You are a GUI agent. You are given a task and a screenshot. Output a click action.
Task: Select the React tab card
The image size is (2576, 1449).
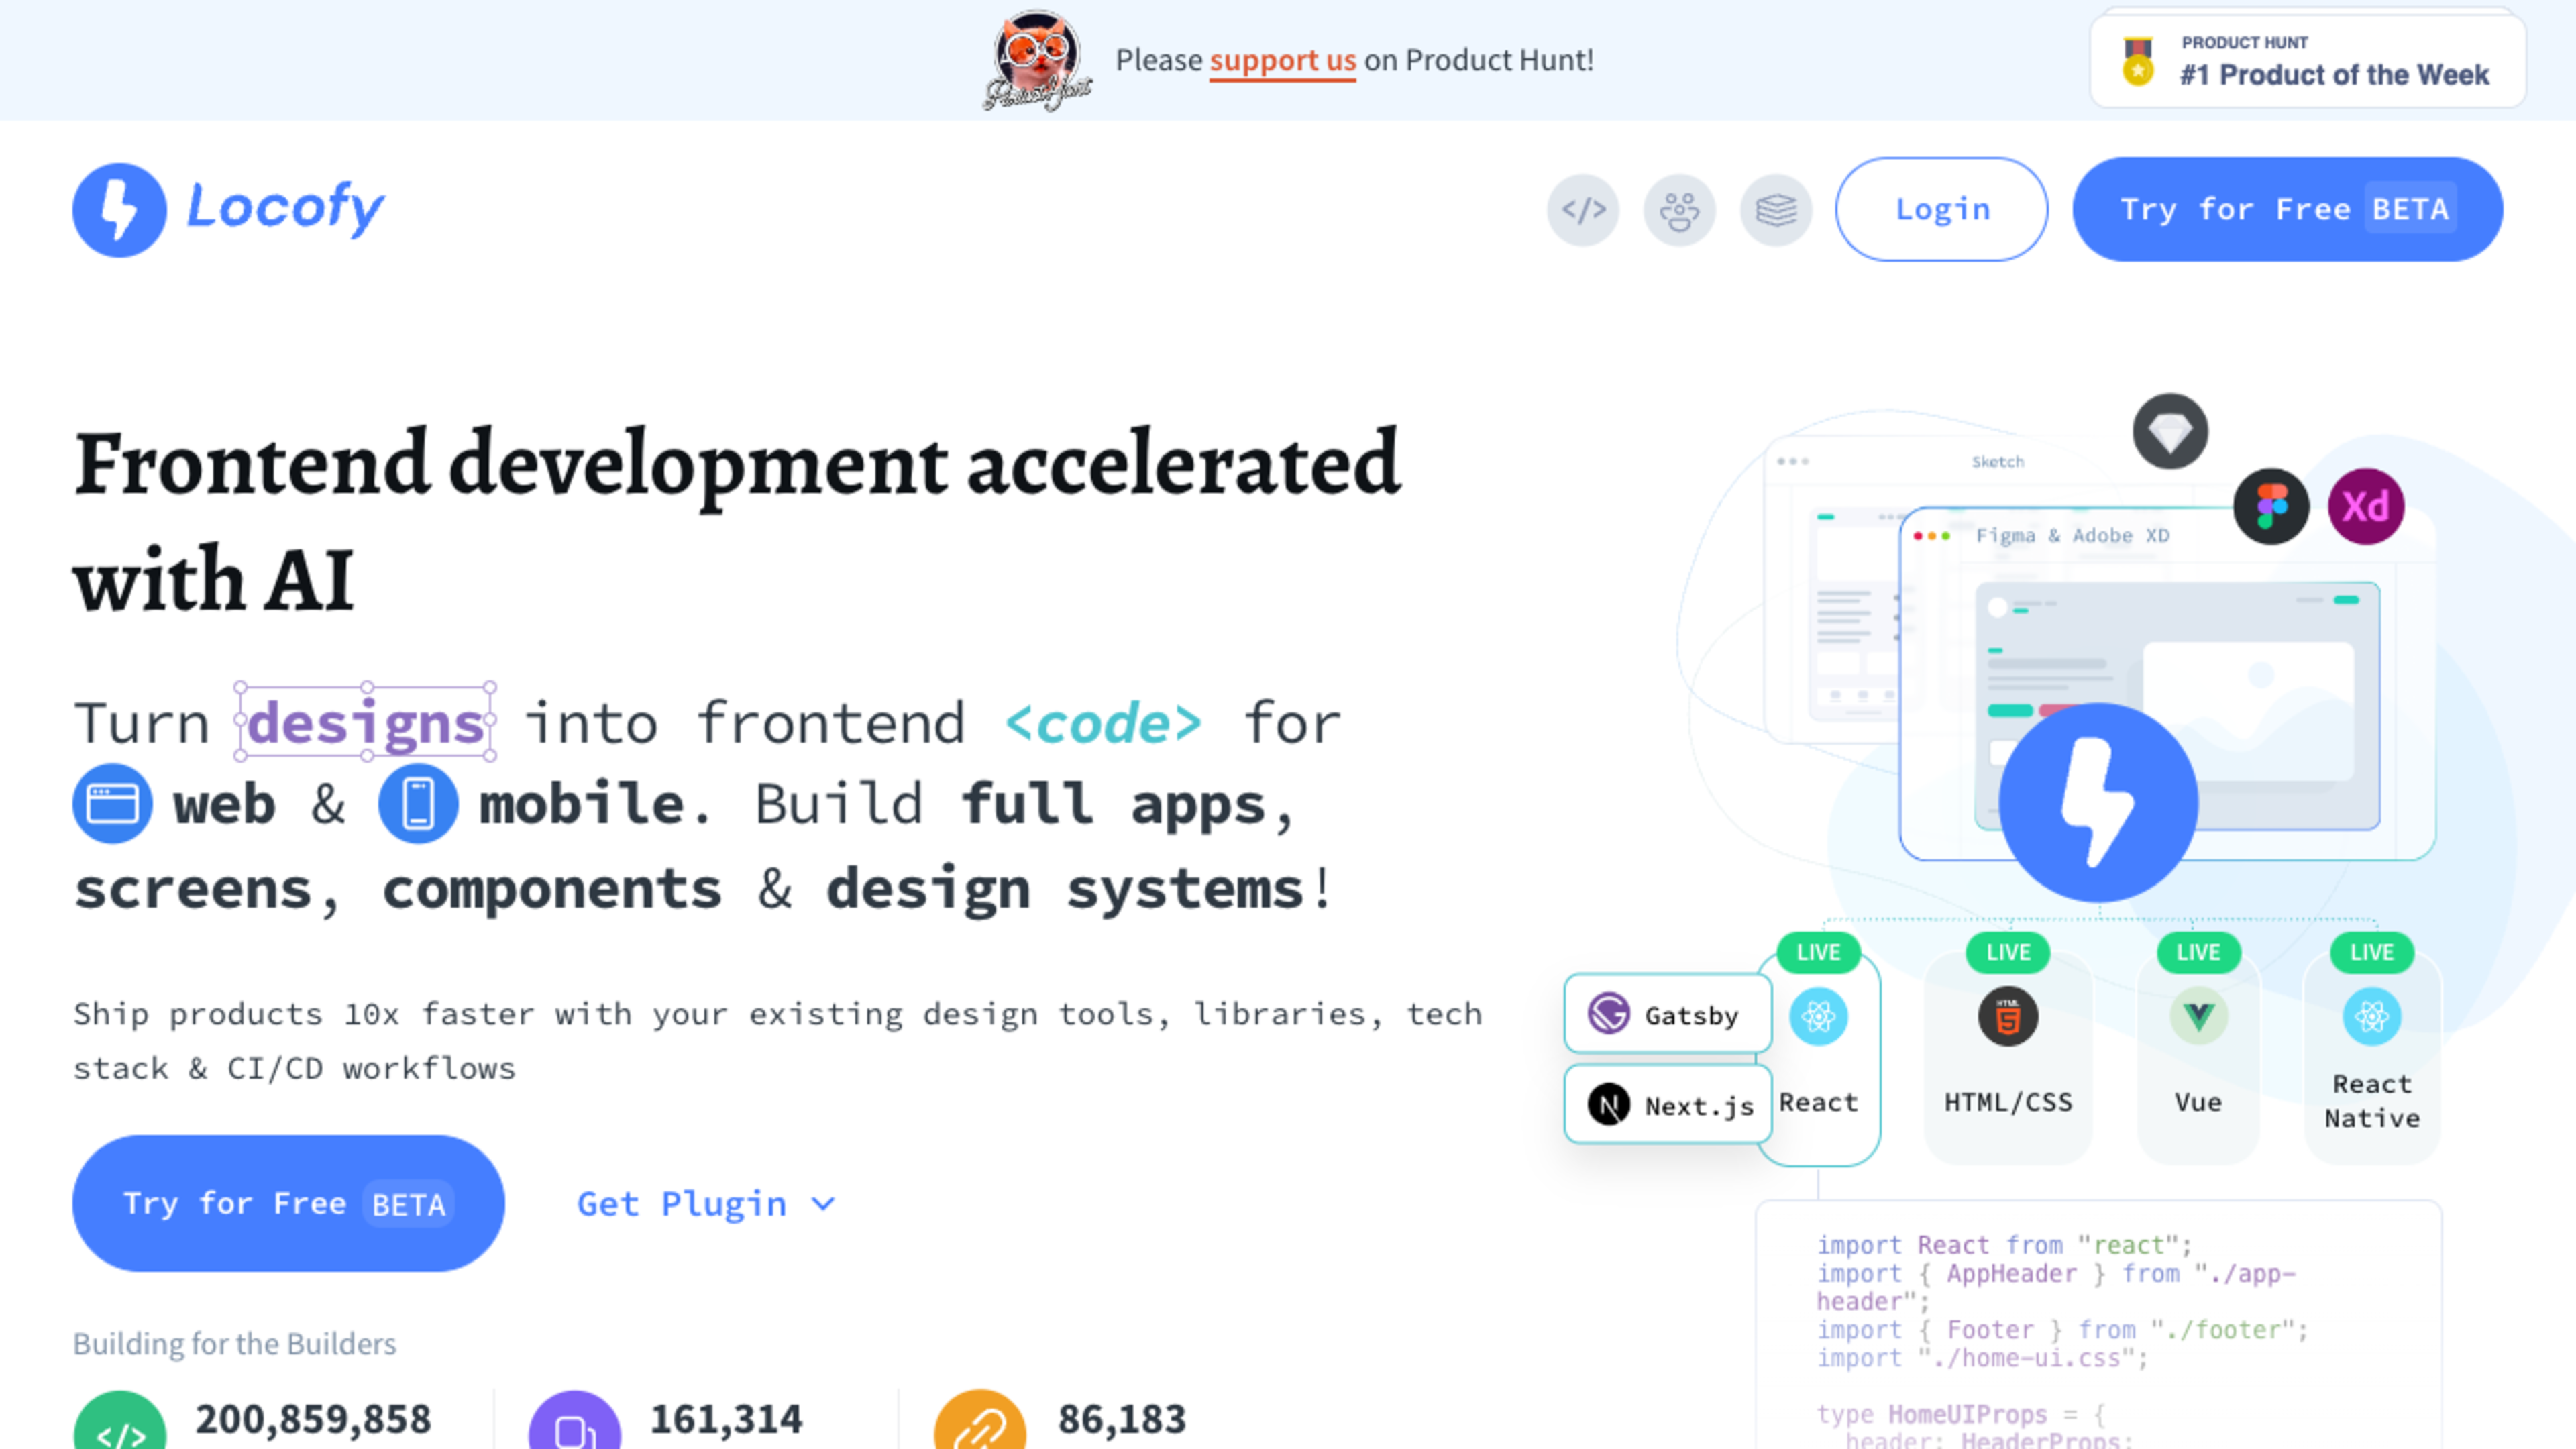click(x=1819, y=1060)
